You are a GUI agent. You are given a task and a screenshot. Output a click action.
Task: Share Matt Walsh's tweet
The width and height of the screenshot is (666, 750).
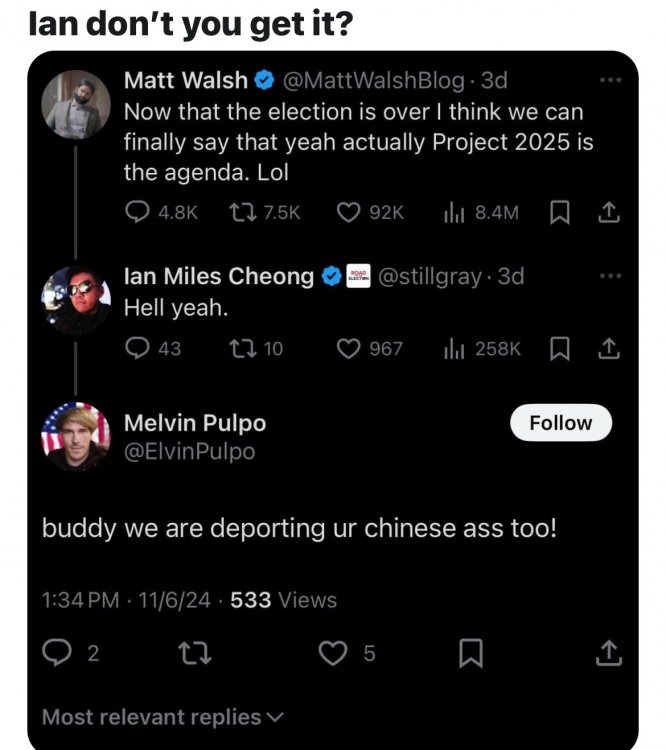coord(608,211)
